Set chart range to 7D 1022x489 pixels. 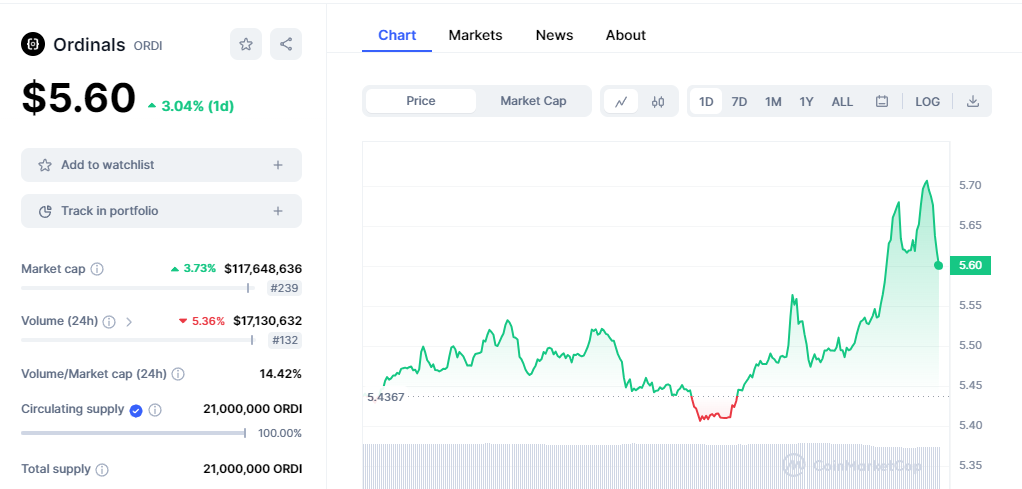739,102
